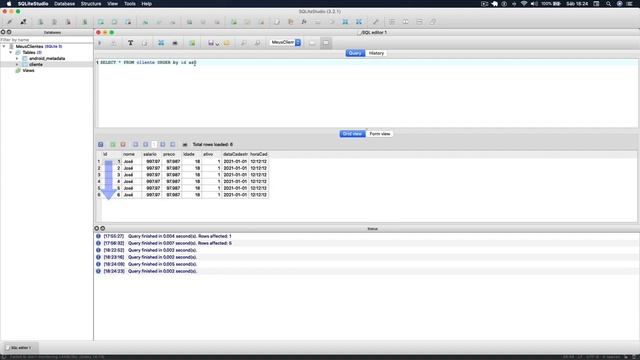Click the open SQL editor toolbar icon
Viewport: 640px width, 360px height.
pyautogui.click(x=277, y=22)
